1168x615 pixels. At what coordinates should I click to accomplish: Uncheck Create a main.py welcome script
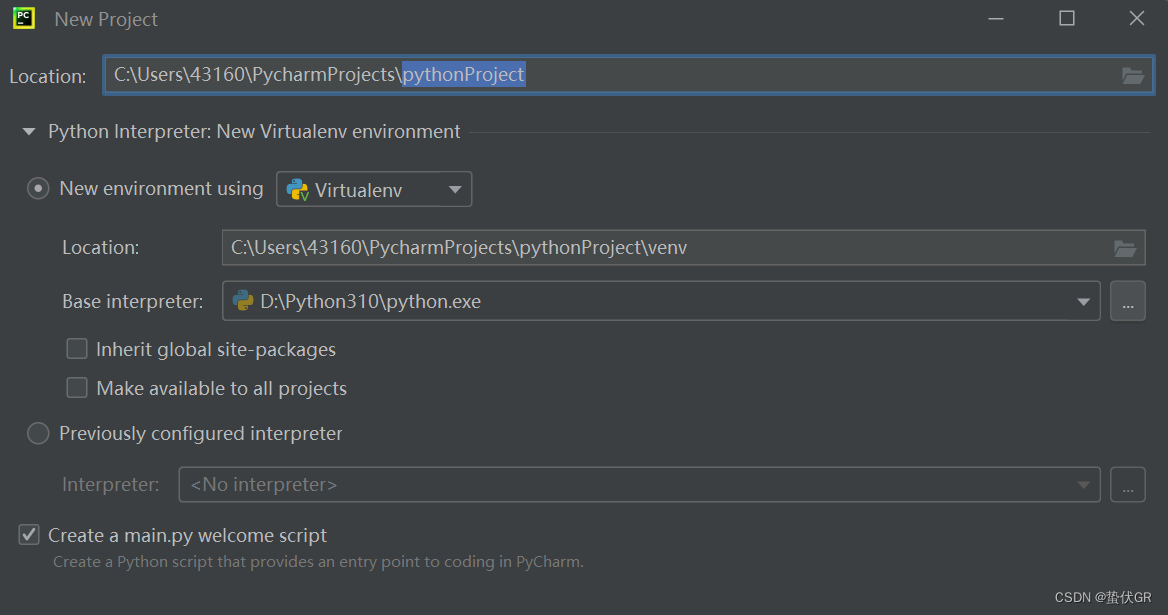pos(29,535)
